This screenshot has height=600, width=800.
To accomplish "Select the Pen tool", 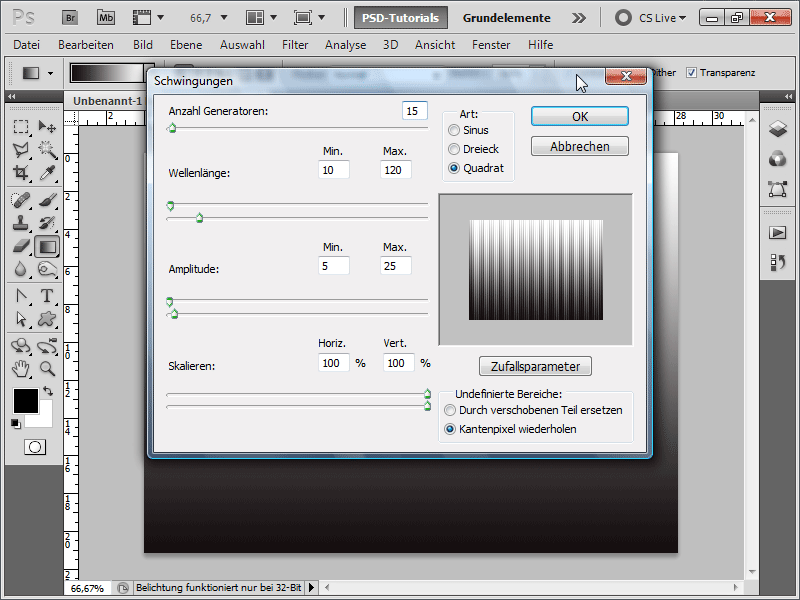I will point(21,296).
